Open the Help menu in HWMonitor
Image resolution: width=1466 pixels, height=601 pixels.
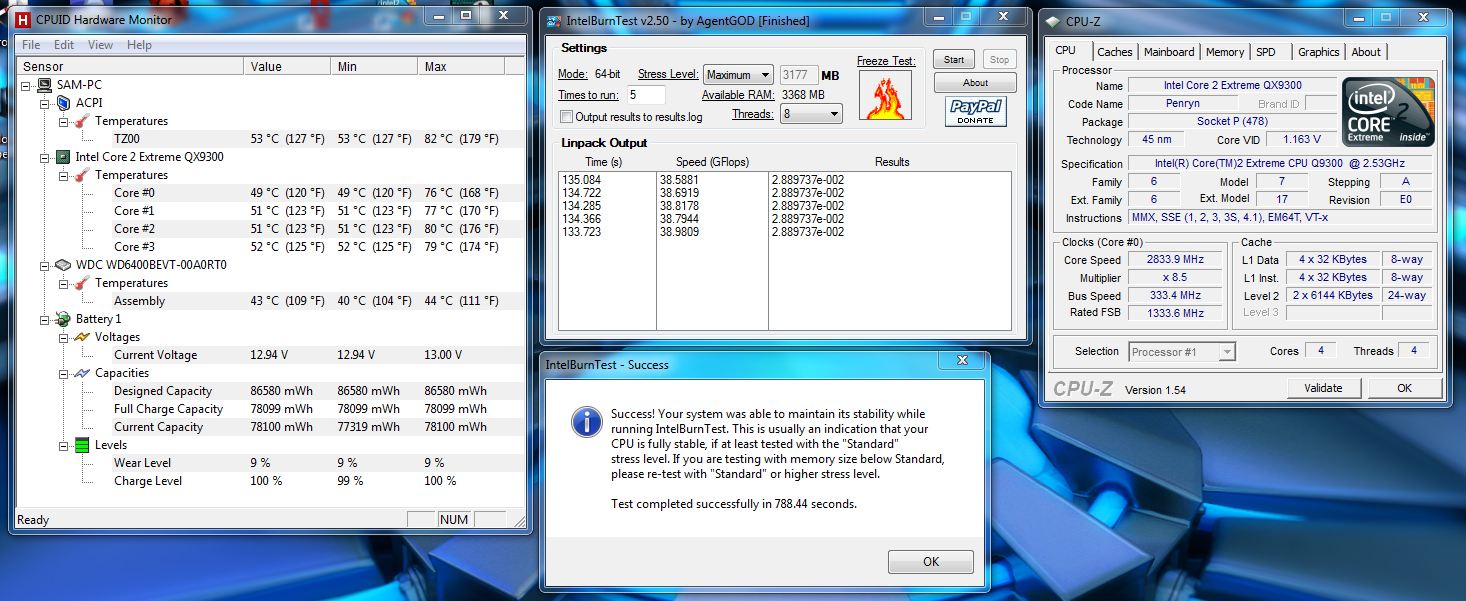(140, 45)
